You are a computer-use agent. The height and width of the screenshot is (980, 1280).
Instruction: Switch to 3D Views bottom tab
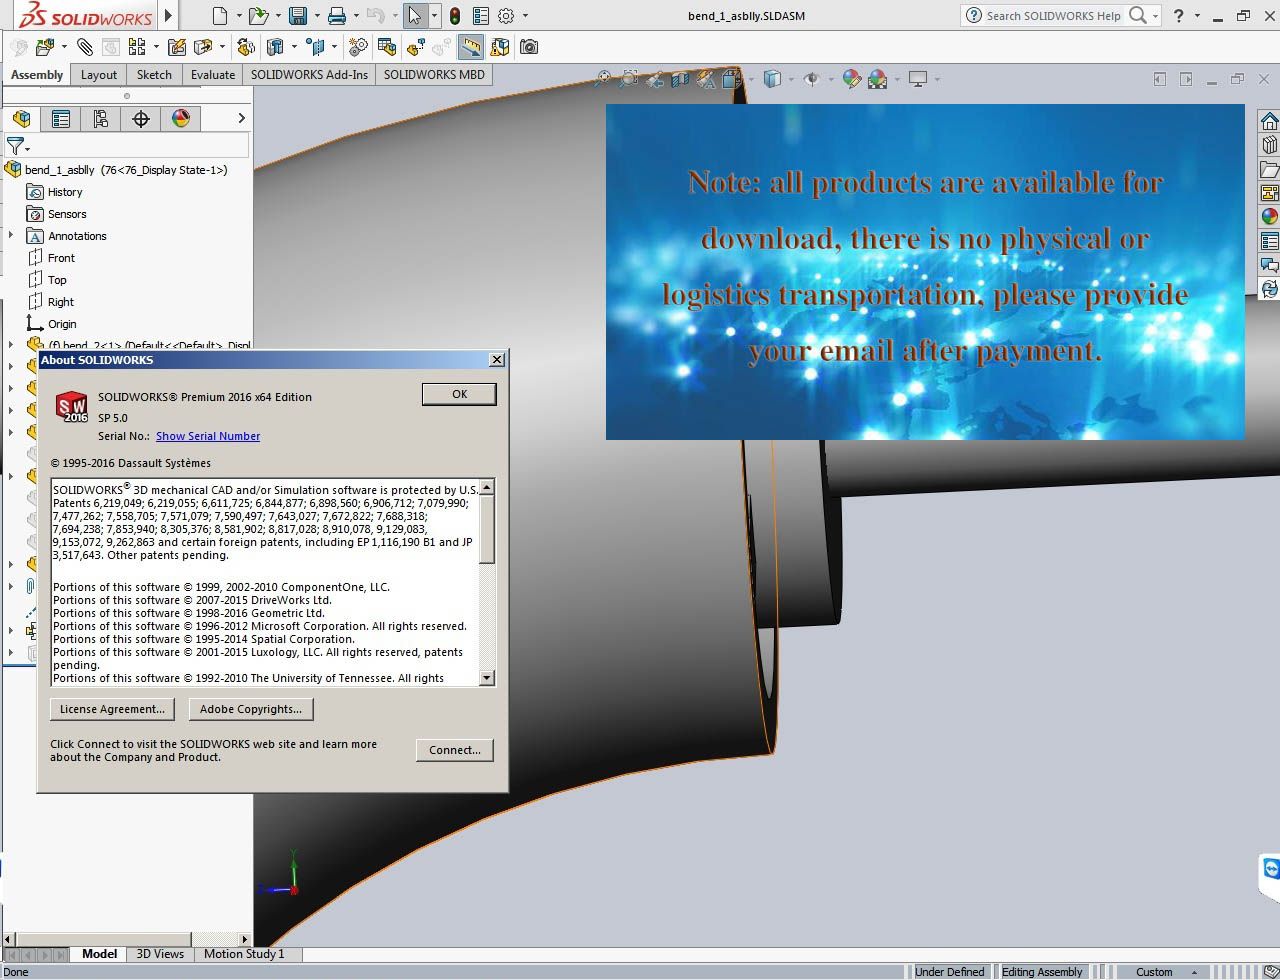point(160,954)
